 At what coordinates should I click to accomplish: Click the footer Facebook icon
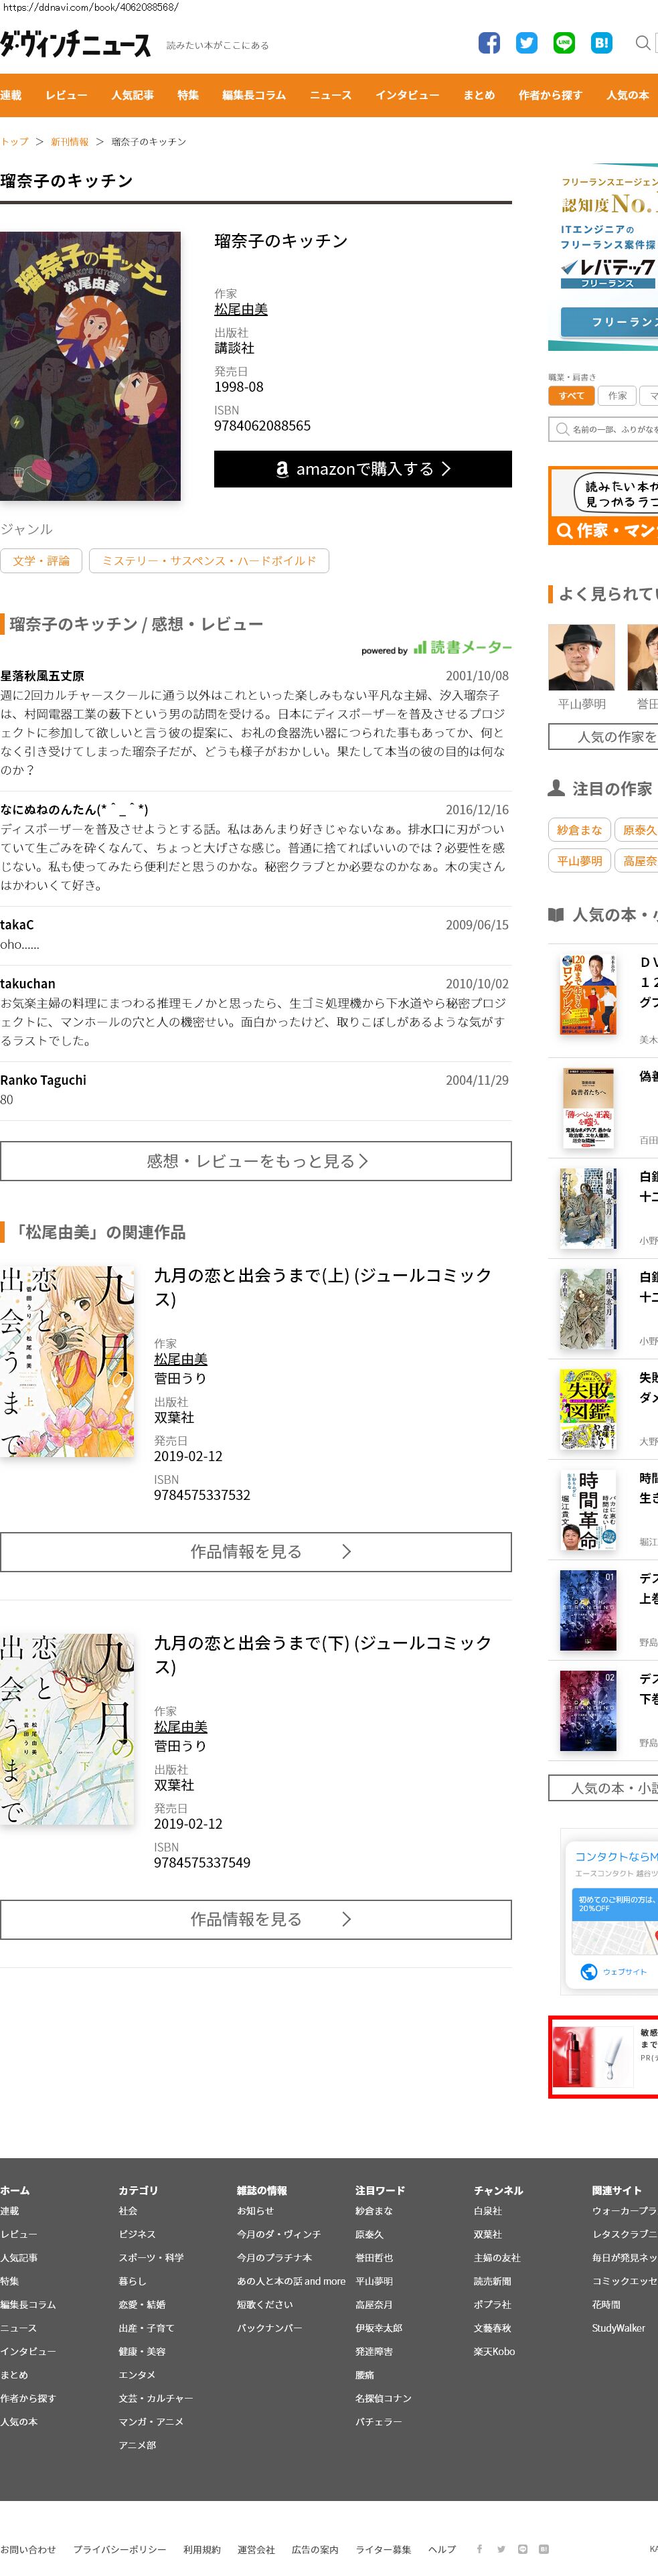(x=479, y=2549)
